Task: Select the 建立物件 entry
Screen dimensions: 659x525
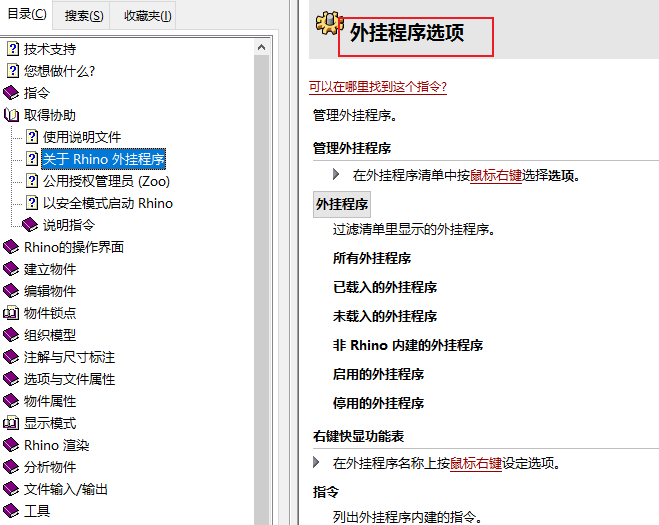Action: coord(50,269)
